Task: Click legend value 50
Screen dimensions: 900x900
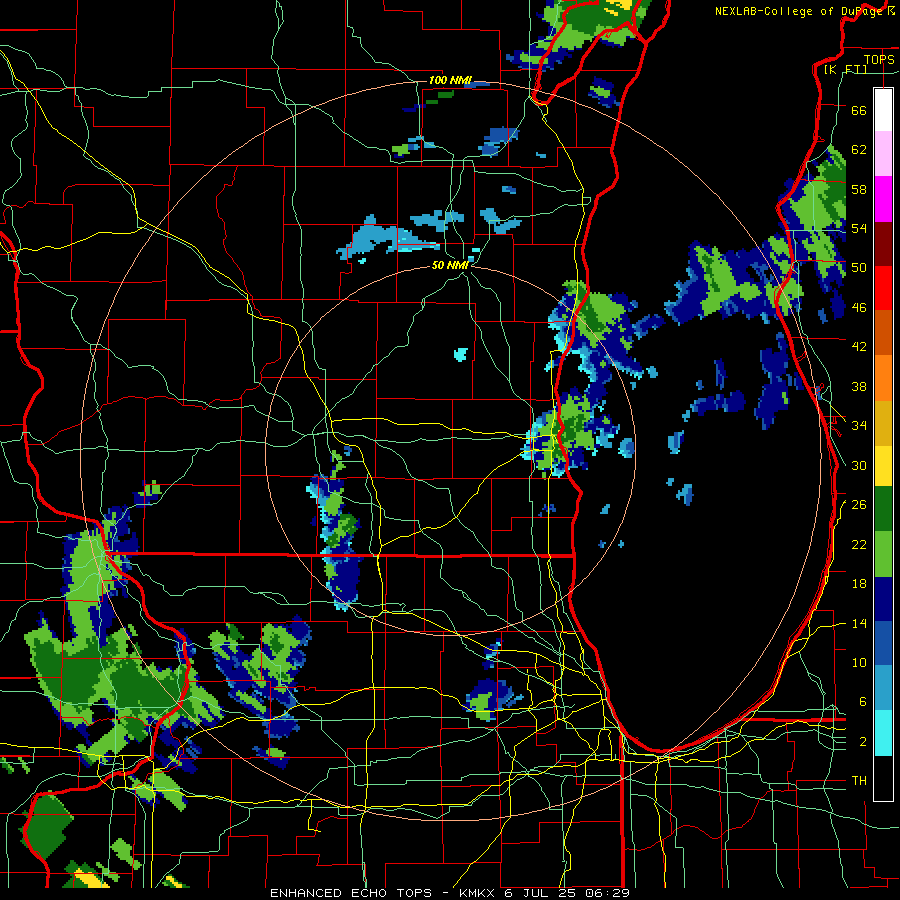Action: click(859, 268)
